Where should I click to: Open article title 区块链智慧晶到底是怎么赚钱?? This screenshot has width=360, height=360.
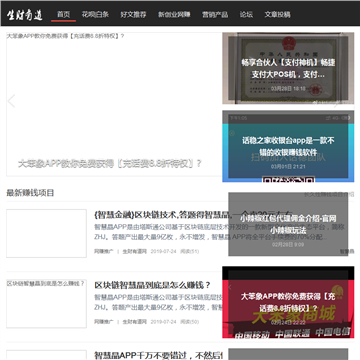tap(153, 285)
